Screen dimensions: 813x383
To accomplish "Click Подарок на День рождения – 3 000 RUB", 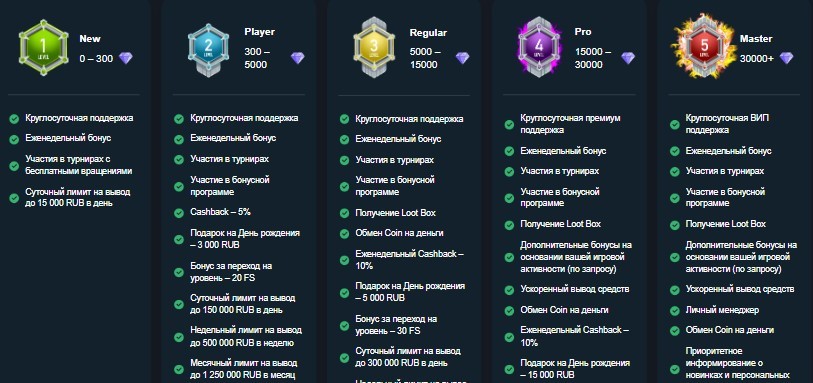I will coord(245,239).
